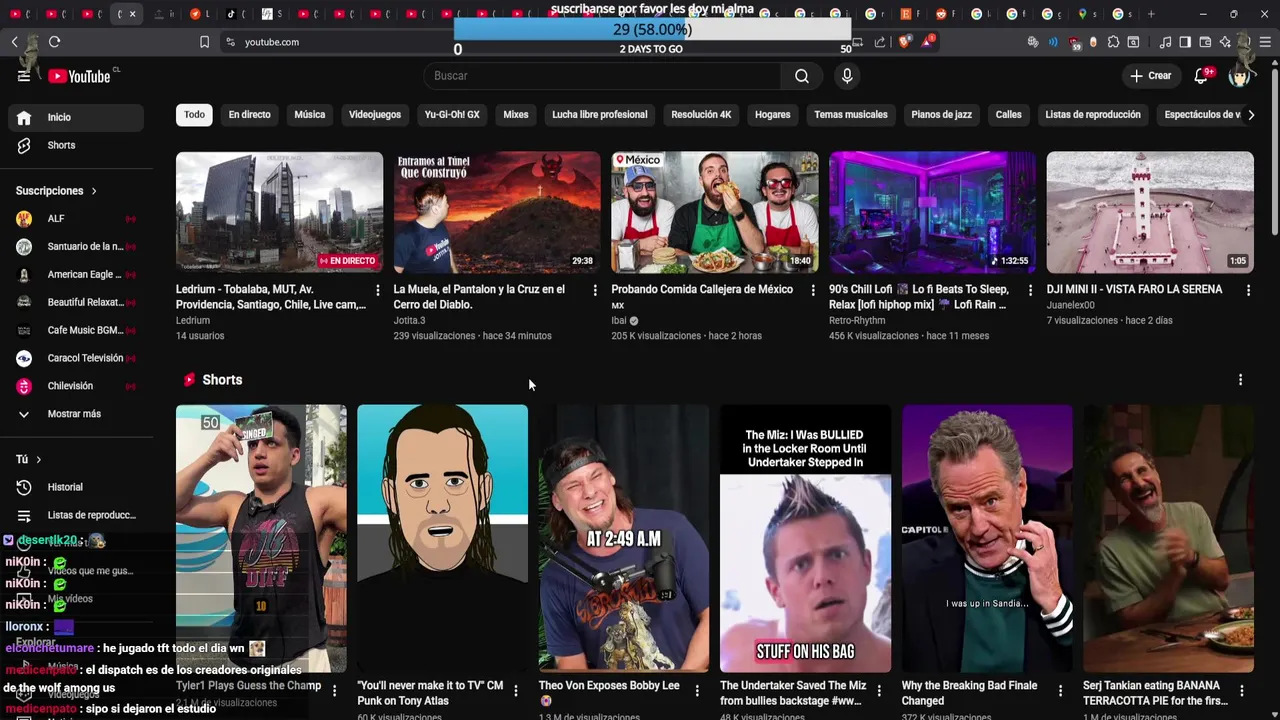
Task: Open Inicio home in the sidebar
Action: [75, 117]
